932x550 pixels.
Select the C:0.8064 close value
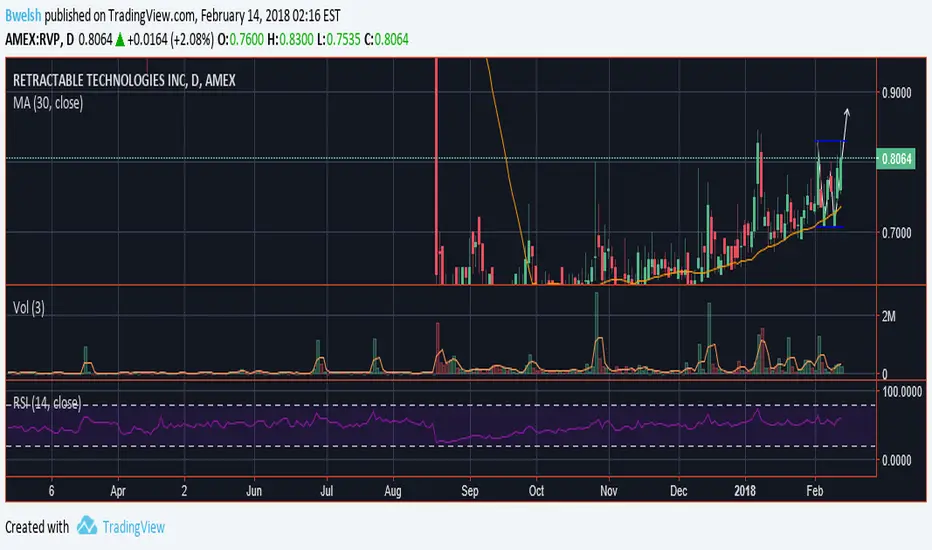click(x=386, y=40)
